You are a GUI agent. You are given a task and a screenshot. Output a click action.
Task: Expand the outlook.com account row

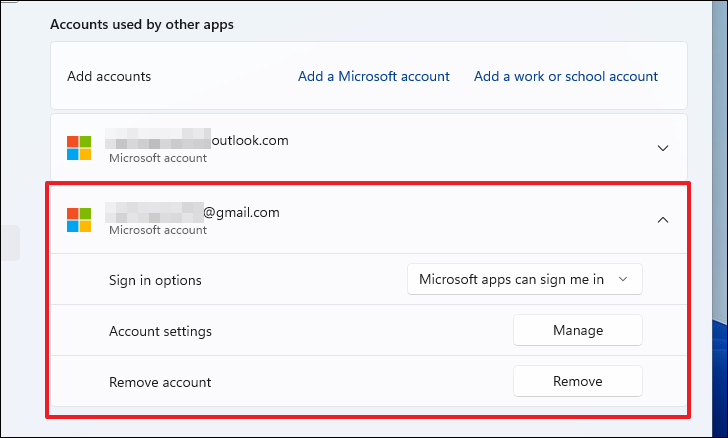[663, 148]
